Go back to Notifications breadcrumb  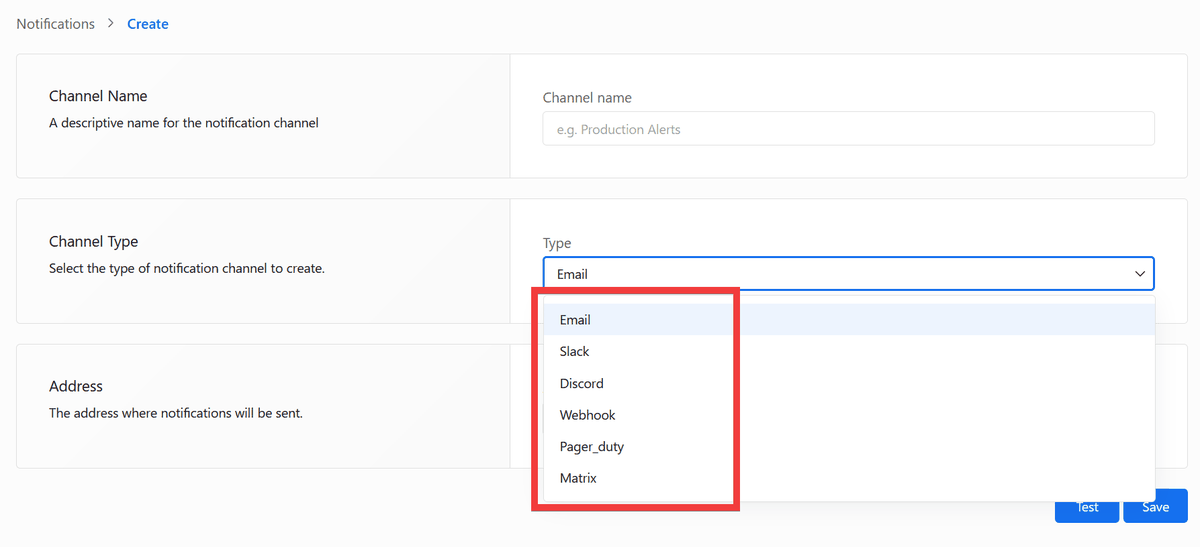coord(55,24)
